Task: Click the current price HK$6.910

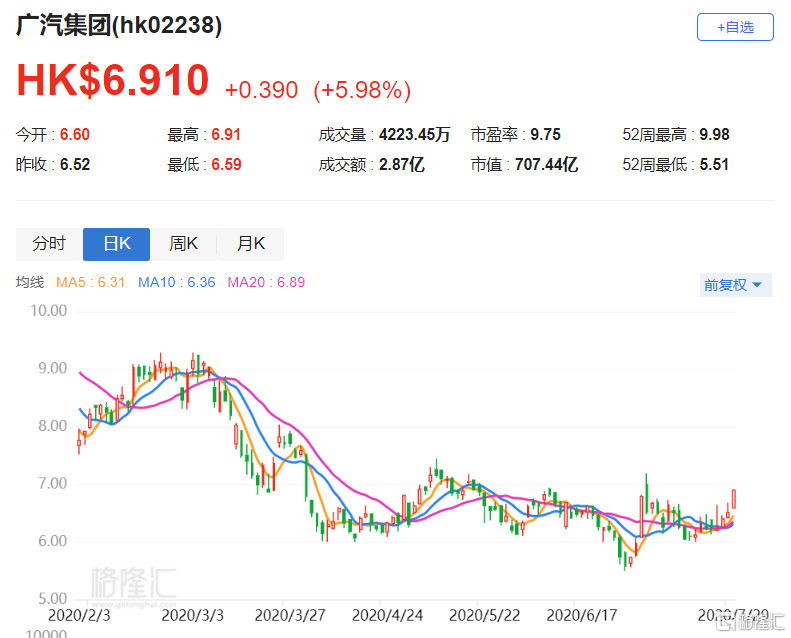Action: pos(112,80)
